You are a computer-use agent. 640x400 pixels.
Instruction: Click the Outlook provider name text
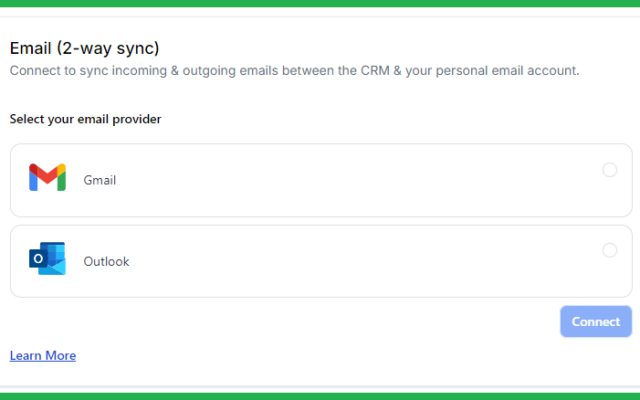point(106,261)
